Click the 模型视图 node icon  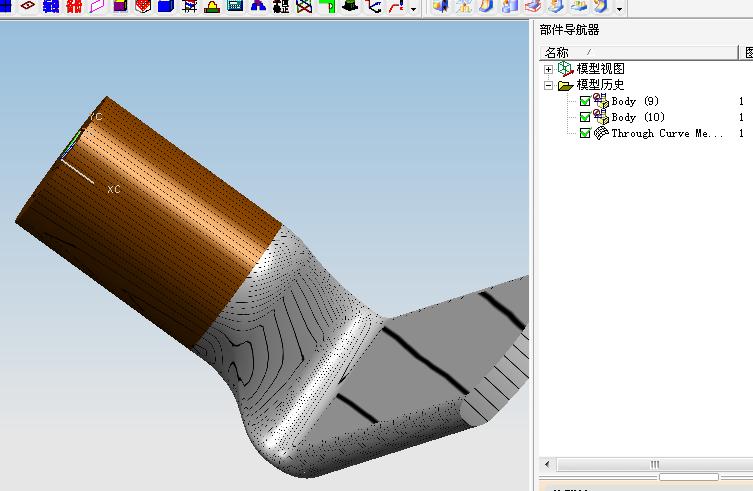pos(566,69)
